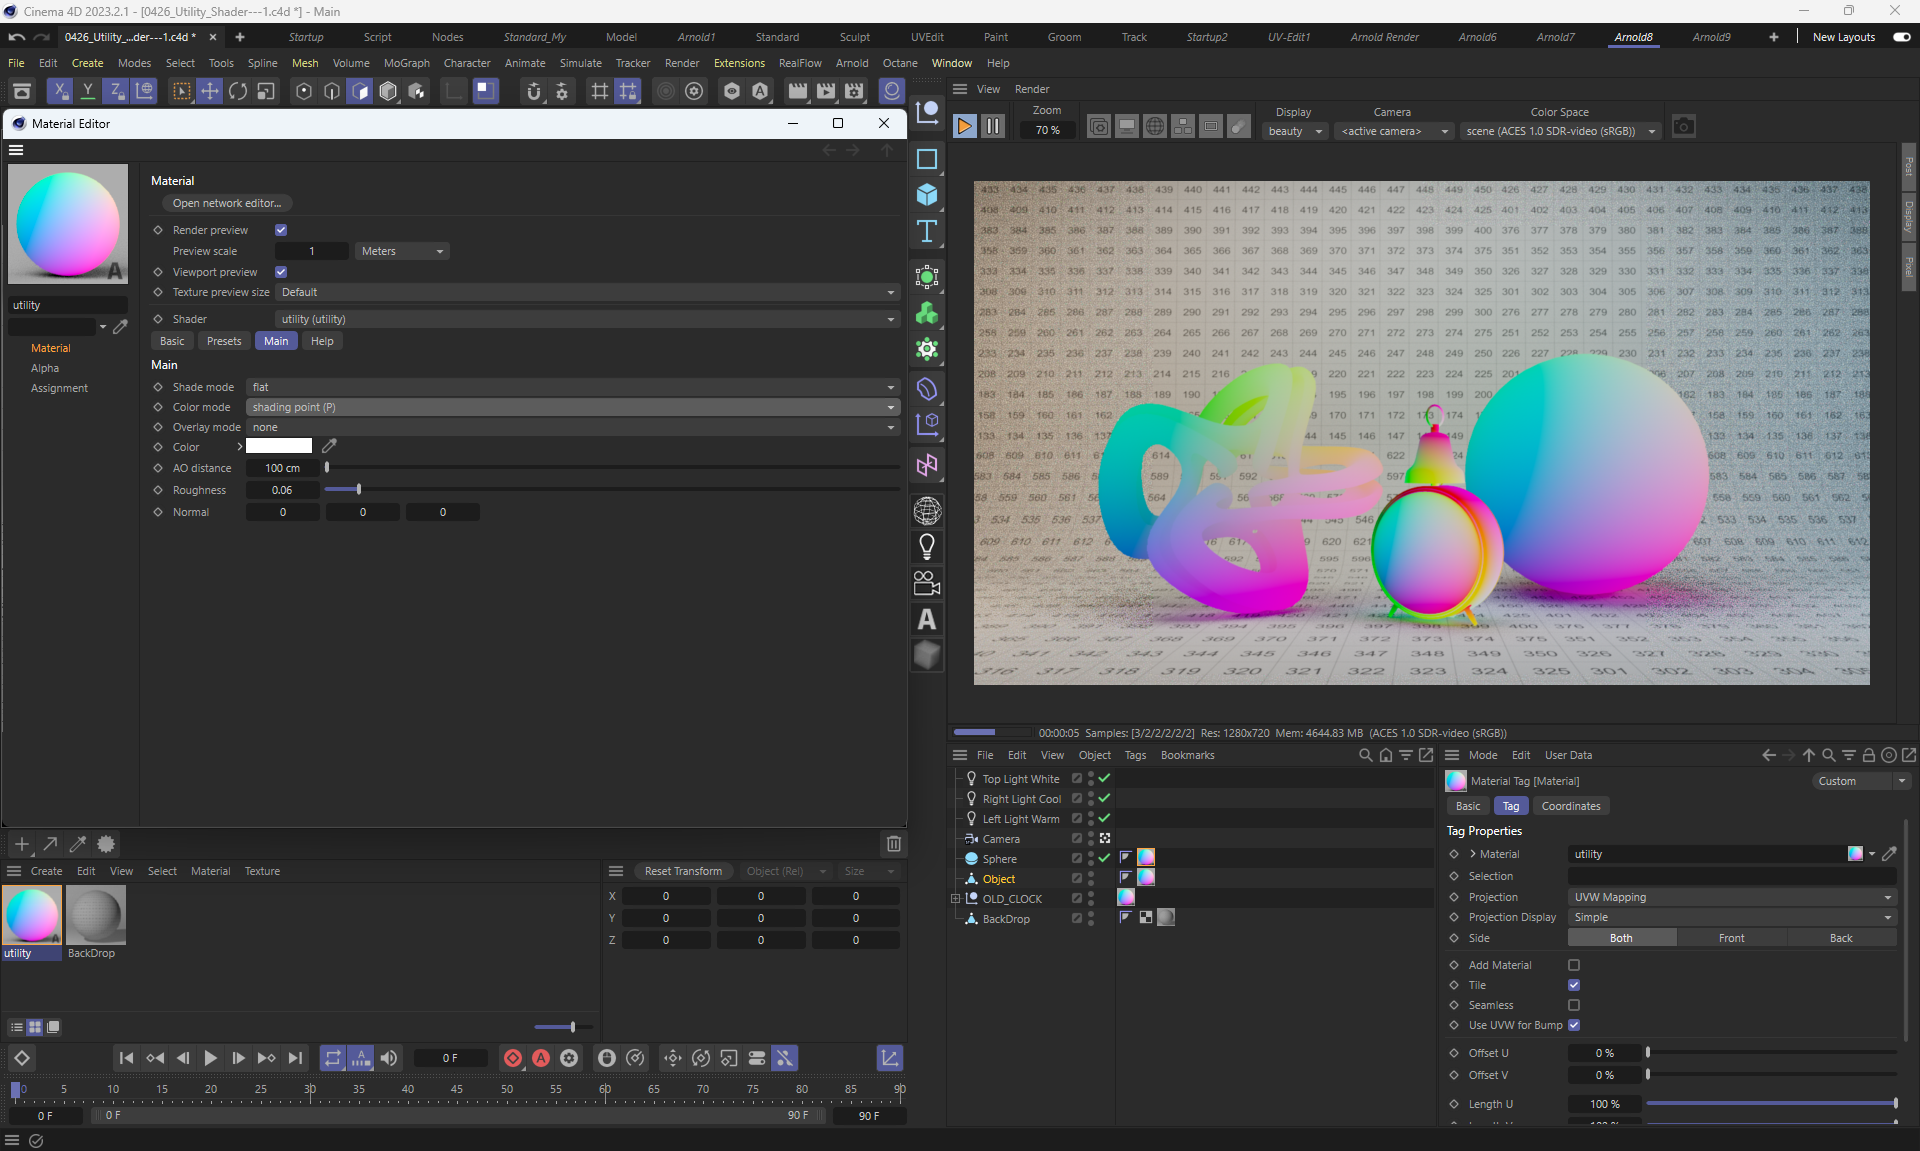
Task: Select the Rotate tool in toolbar
Action: click(238, 92)
